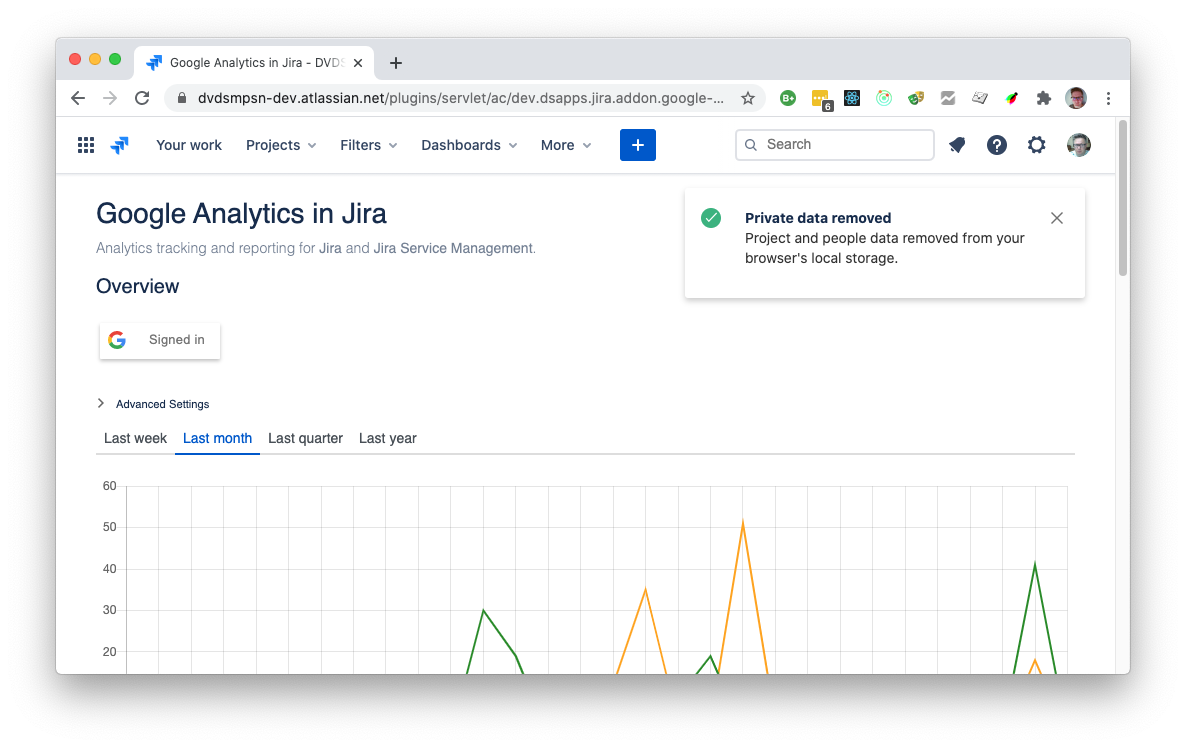Dismiss the Private data removed notification

(x=1057, y=218)
